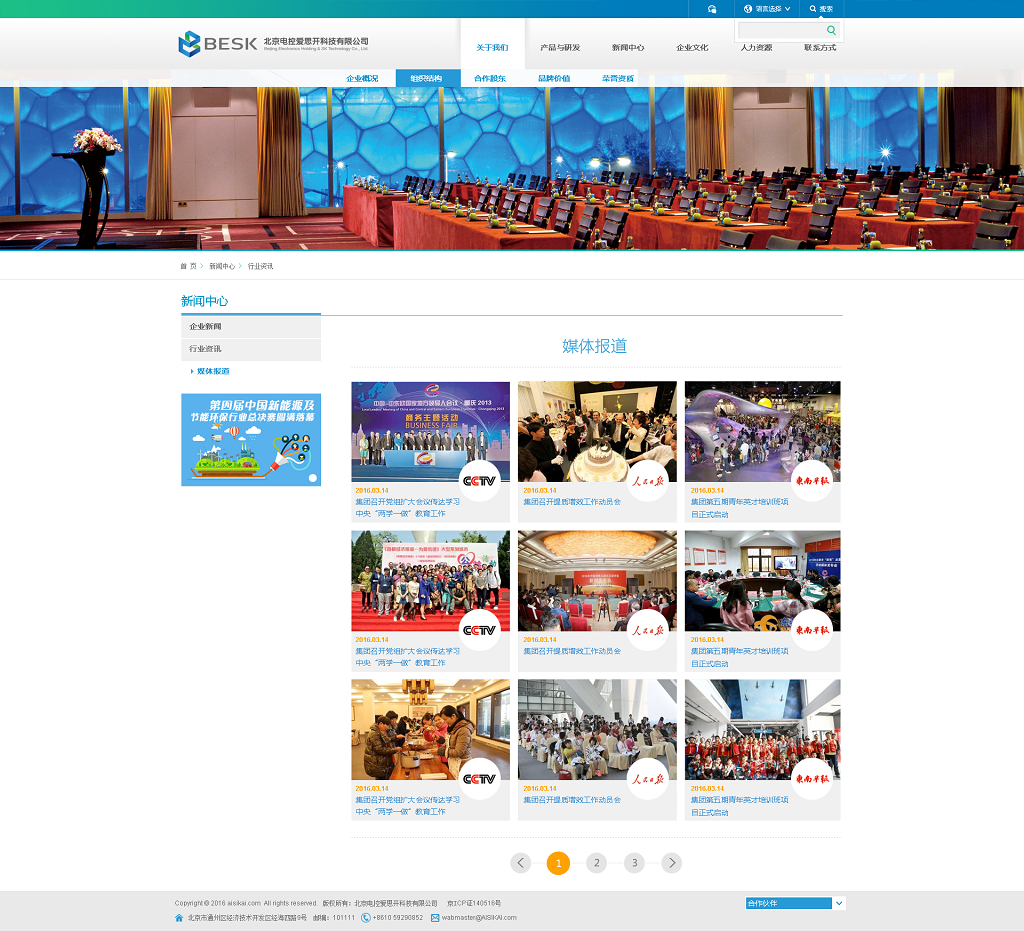1024x931 pixels.
Task: Go to next page with right arrow
Action: click(x=672, y=863)
